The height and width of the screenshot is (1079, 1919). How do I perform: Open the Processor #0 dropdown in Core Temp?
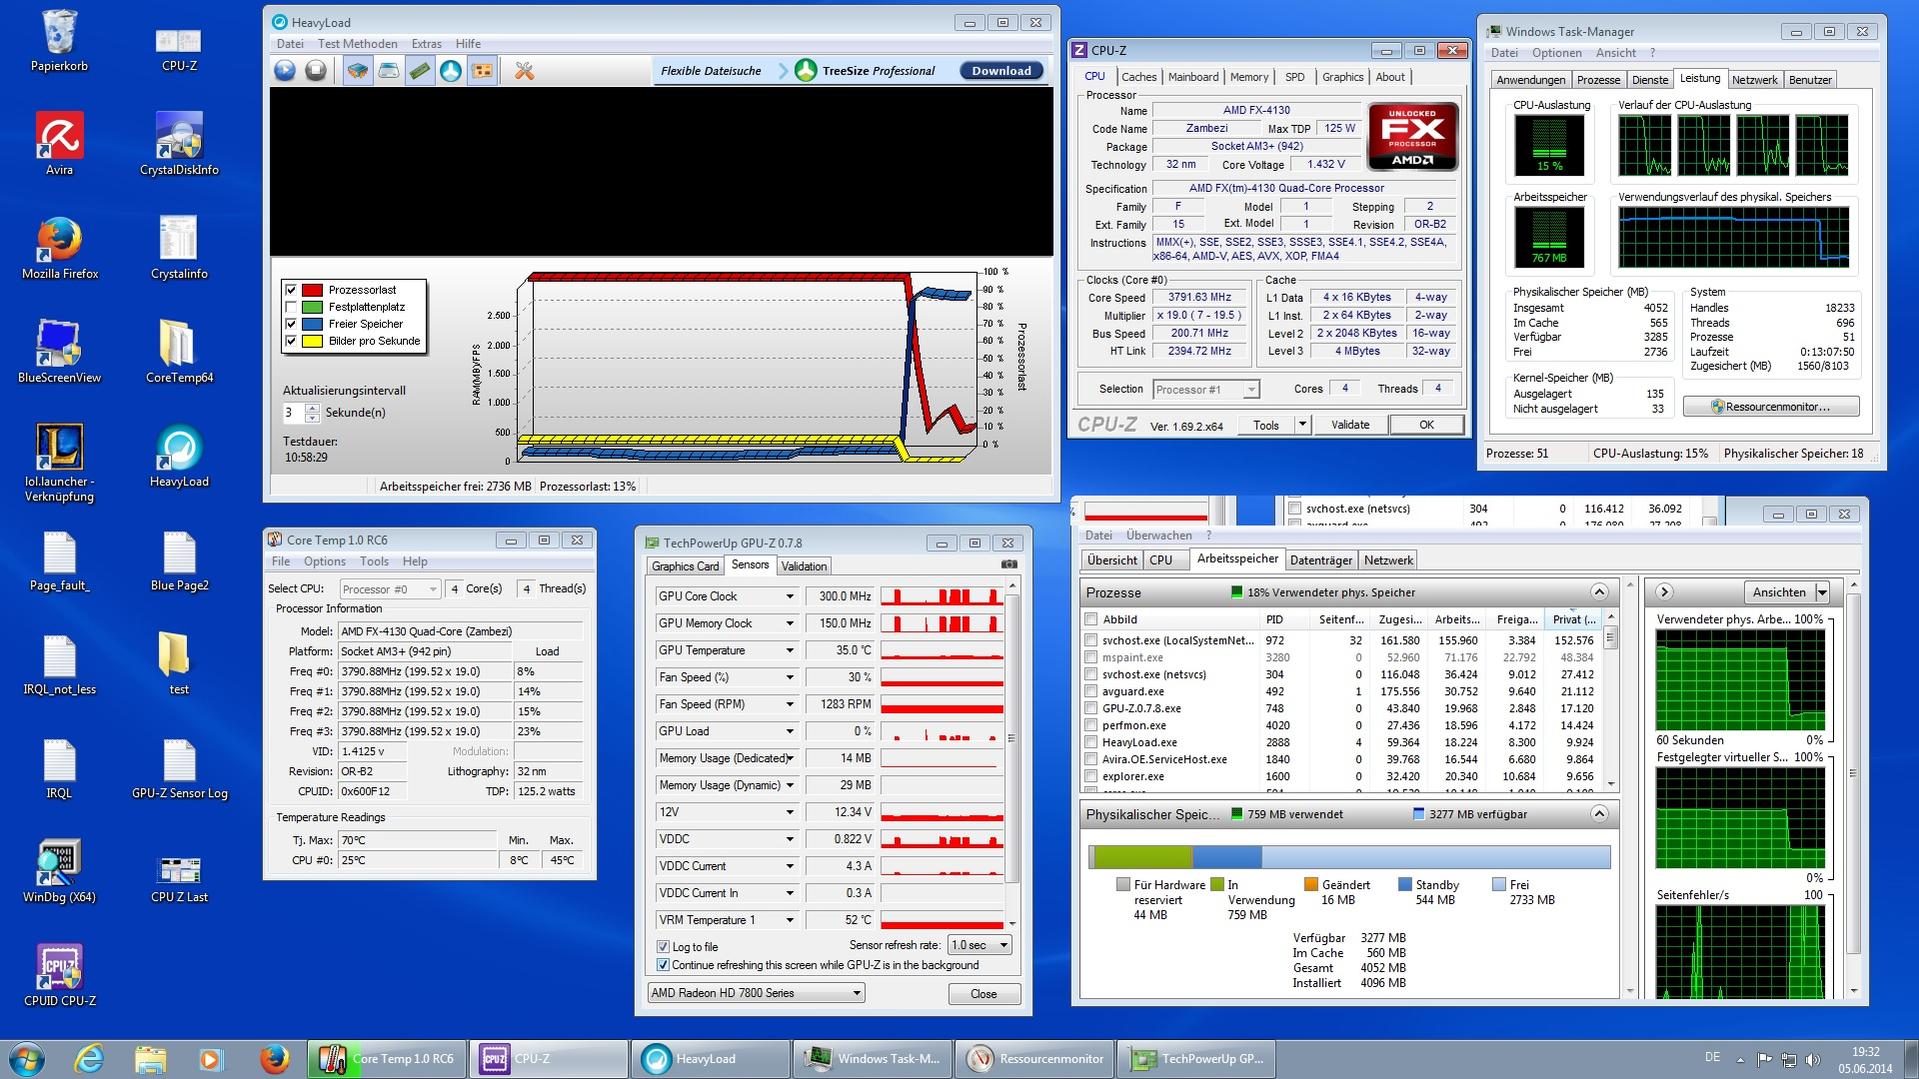[389, 589]
